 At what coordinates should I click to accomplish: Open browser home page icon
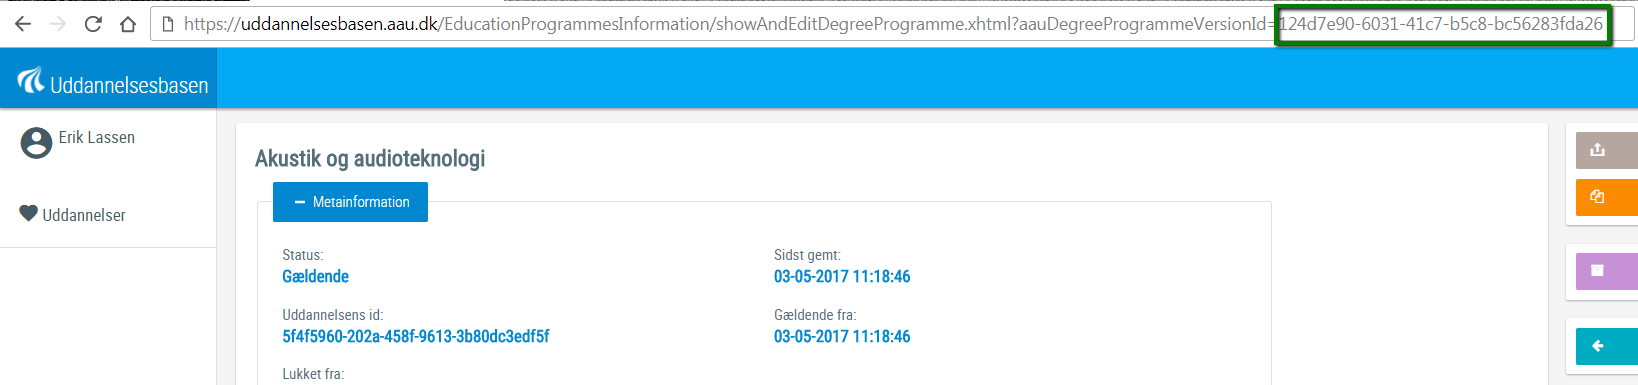(128, 24)
